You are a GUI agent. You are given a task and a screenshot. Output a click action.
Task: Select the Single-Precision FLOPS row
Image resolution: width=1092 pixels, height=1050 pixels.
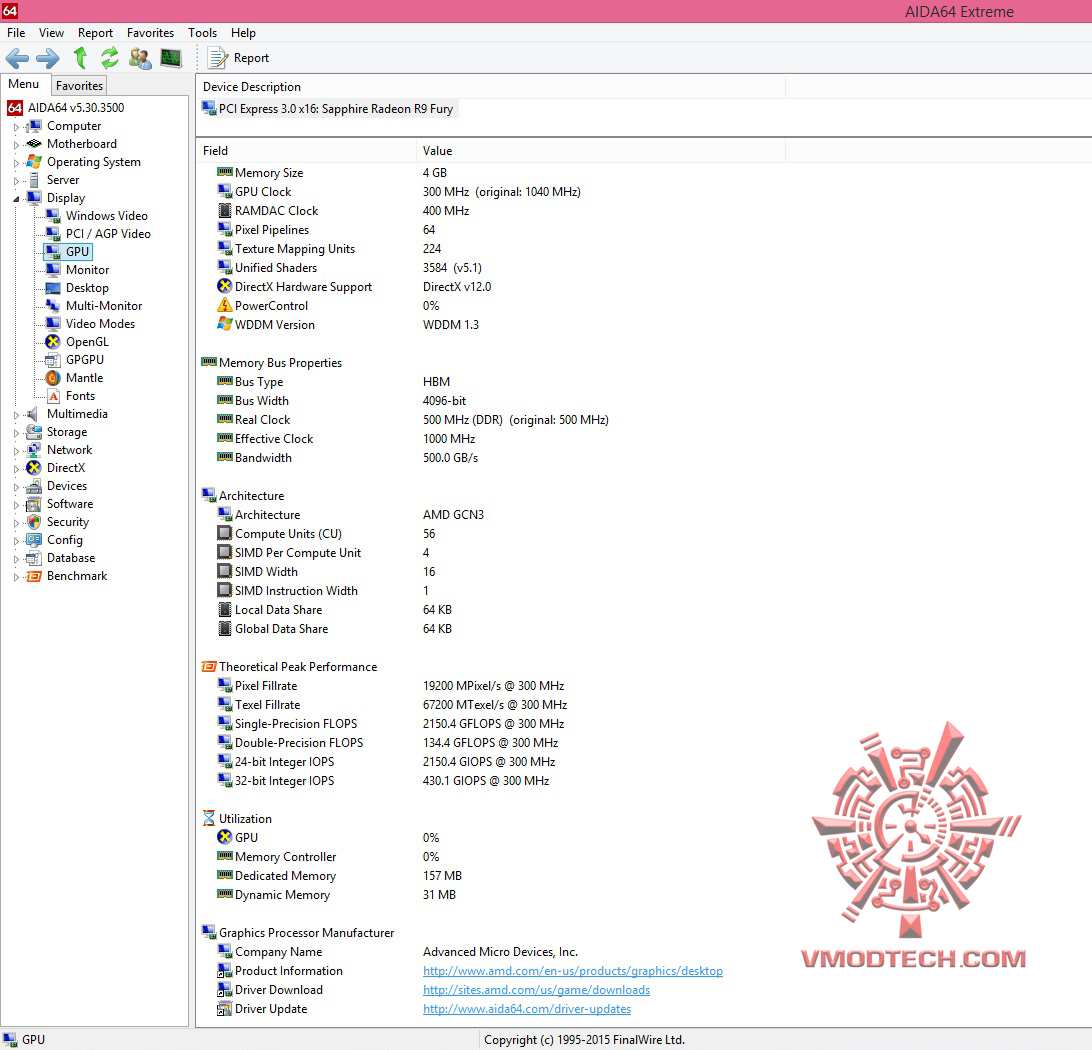390,723
